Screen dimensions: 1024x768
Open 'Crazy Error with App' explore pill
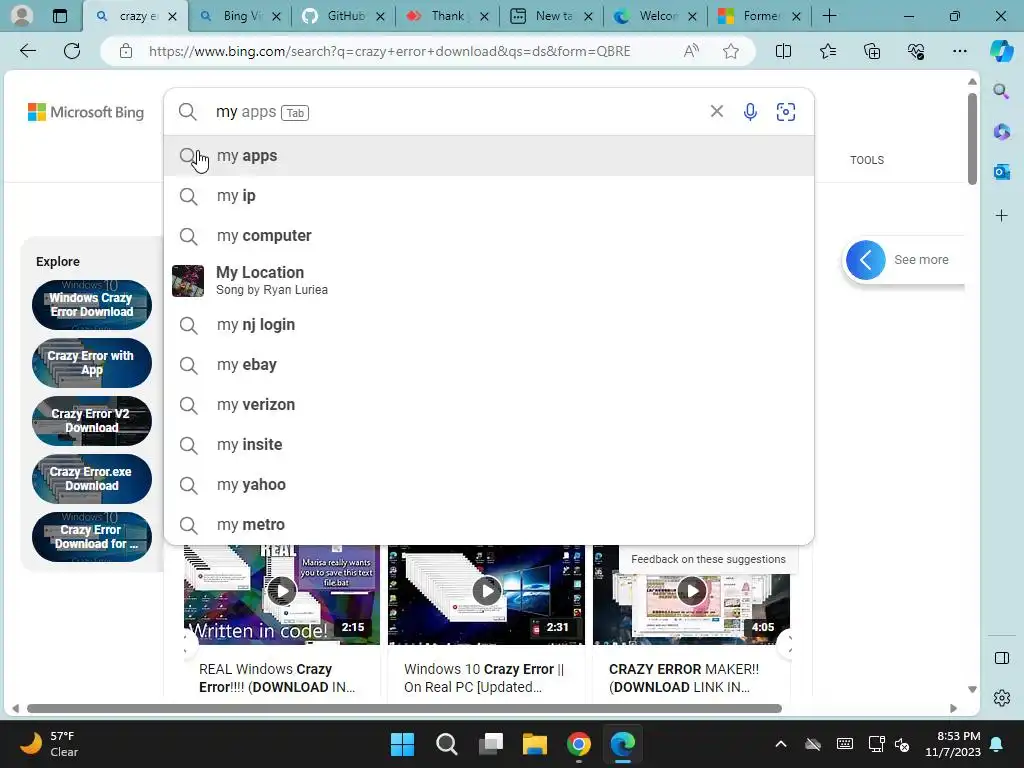click(x=91, y=363)
